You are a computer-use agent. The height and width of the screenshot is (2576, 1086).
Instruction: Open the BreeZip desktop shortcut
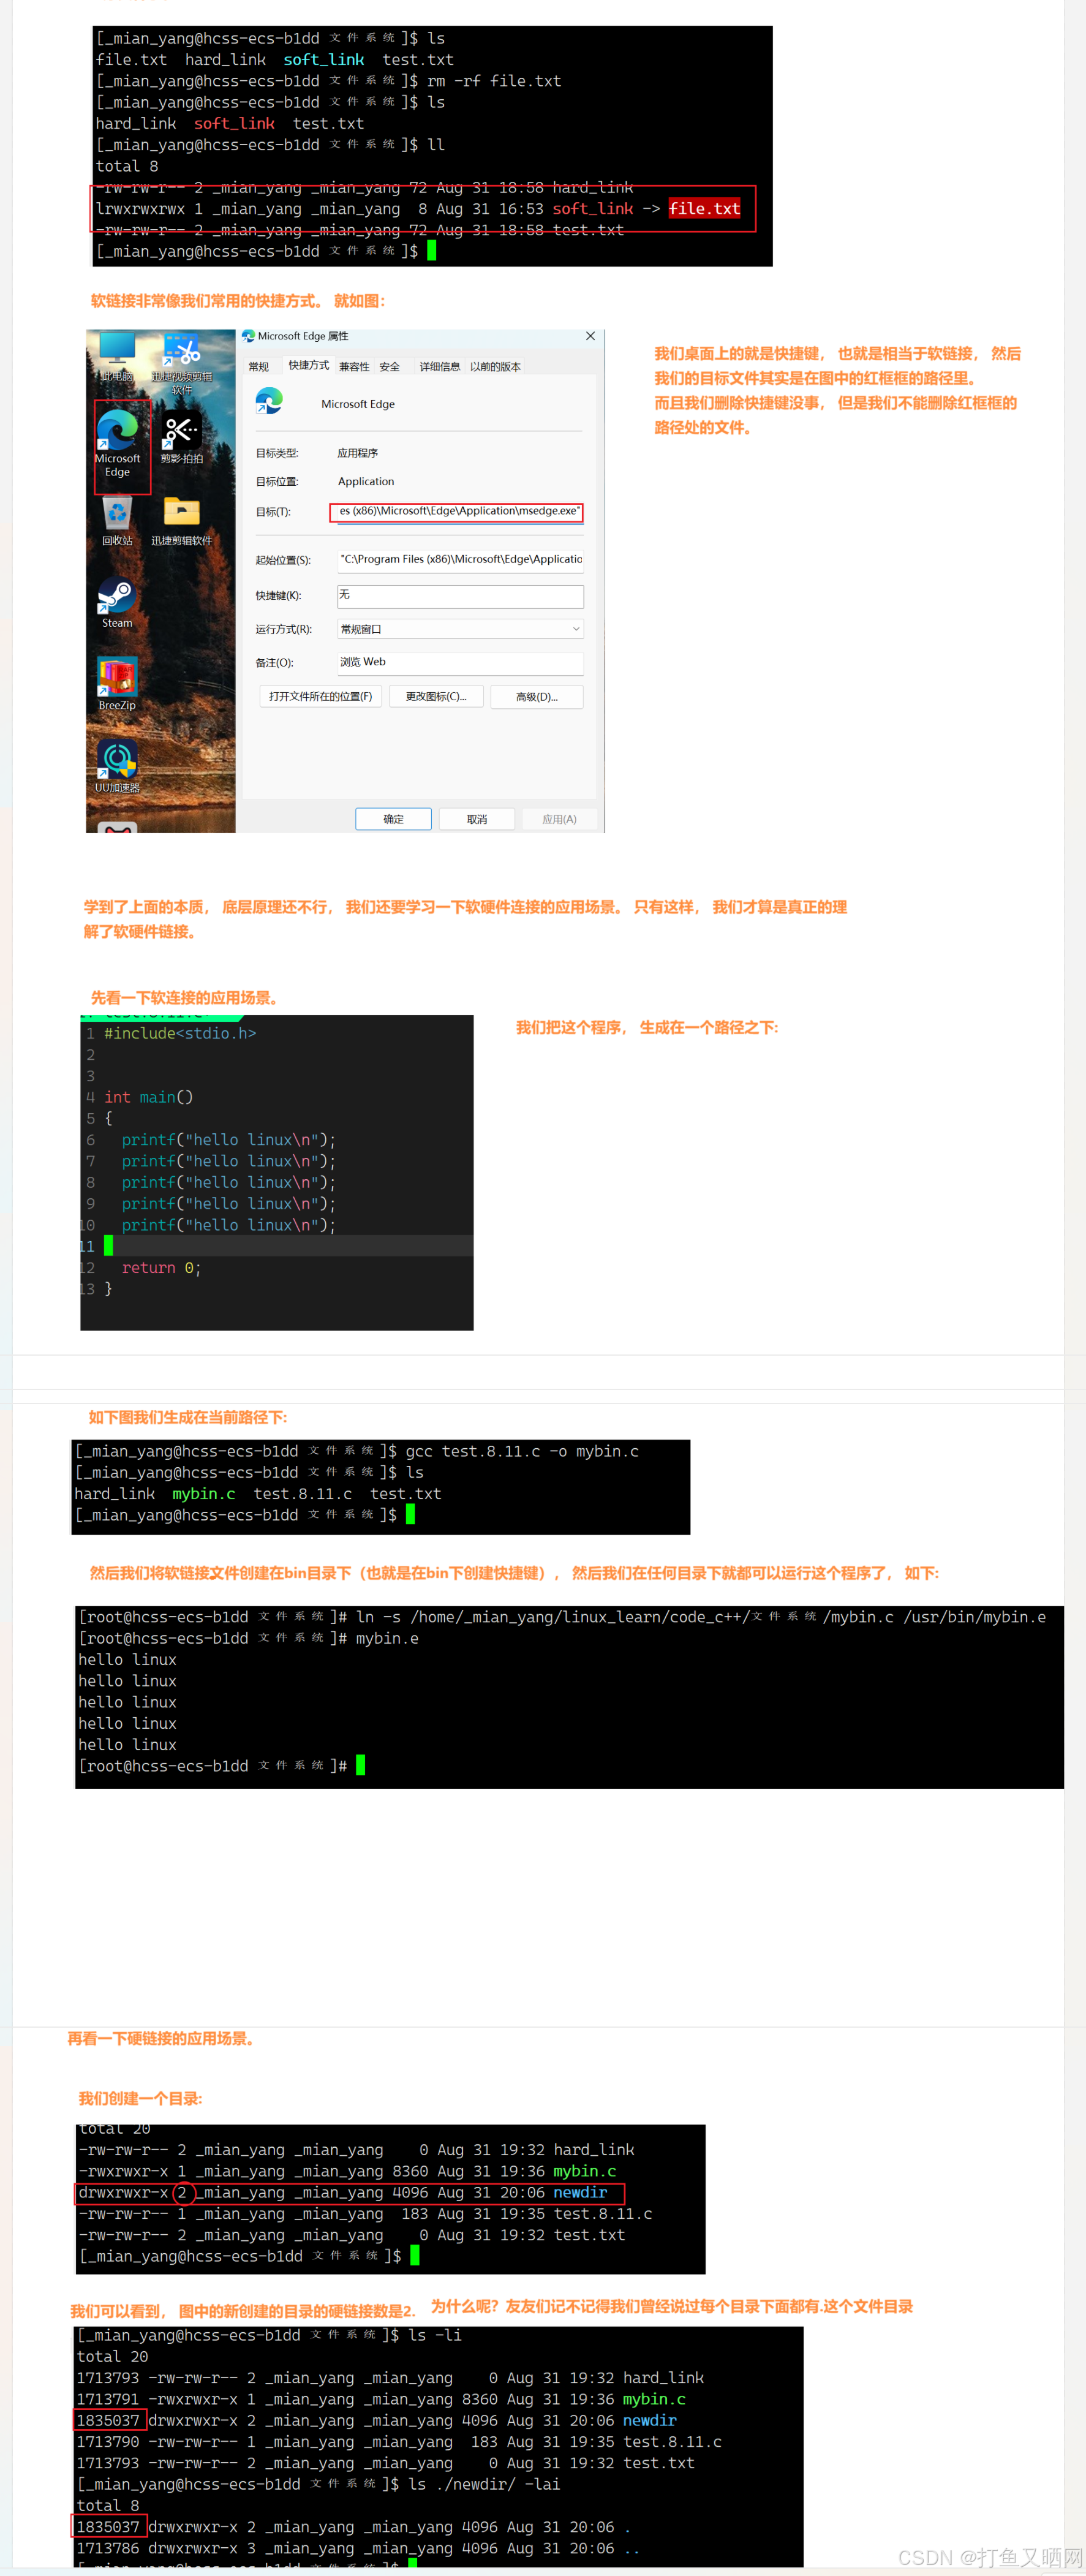pyautogui.click(x=117, y=685)
